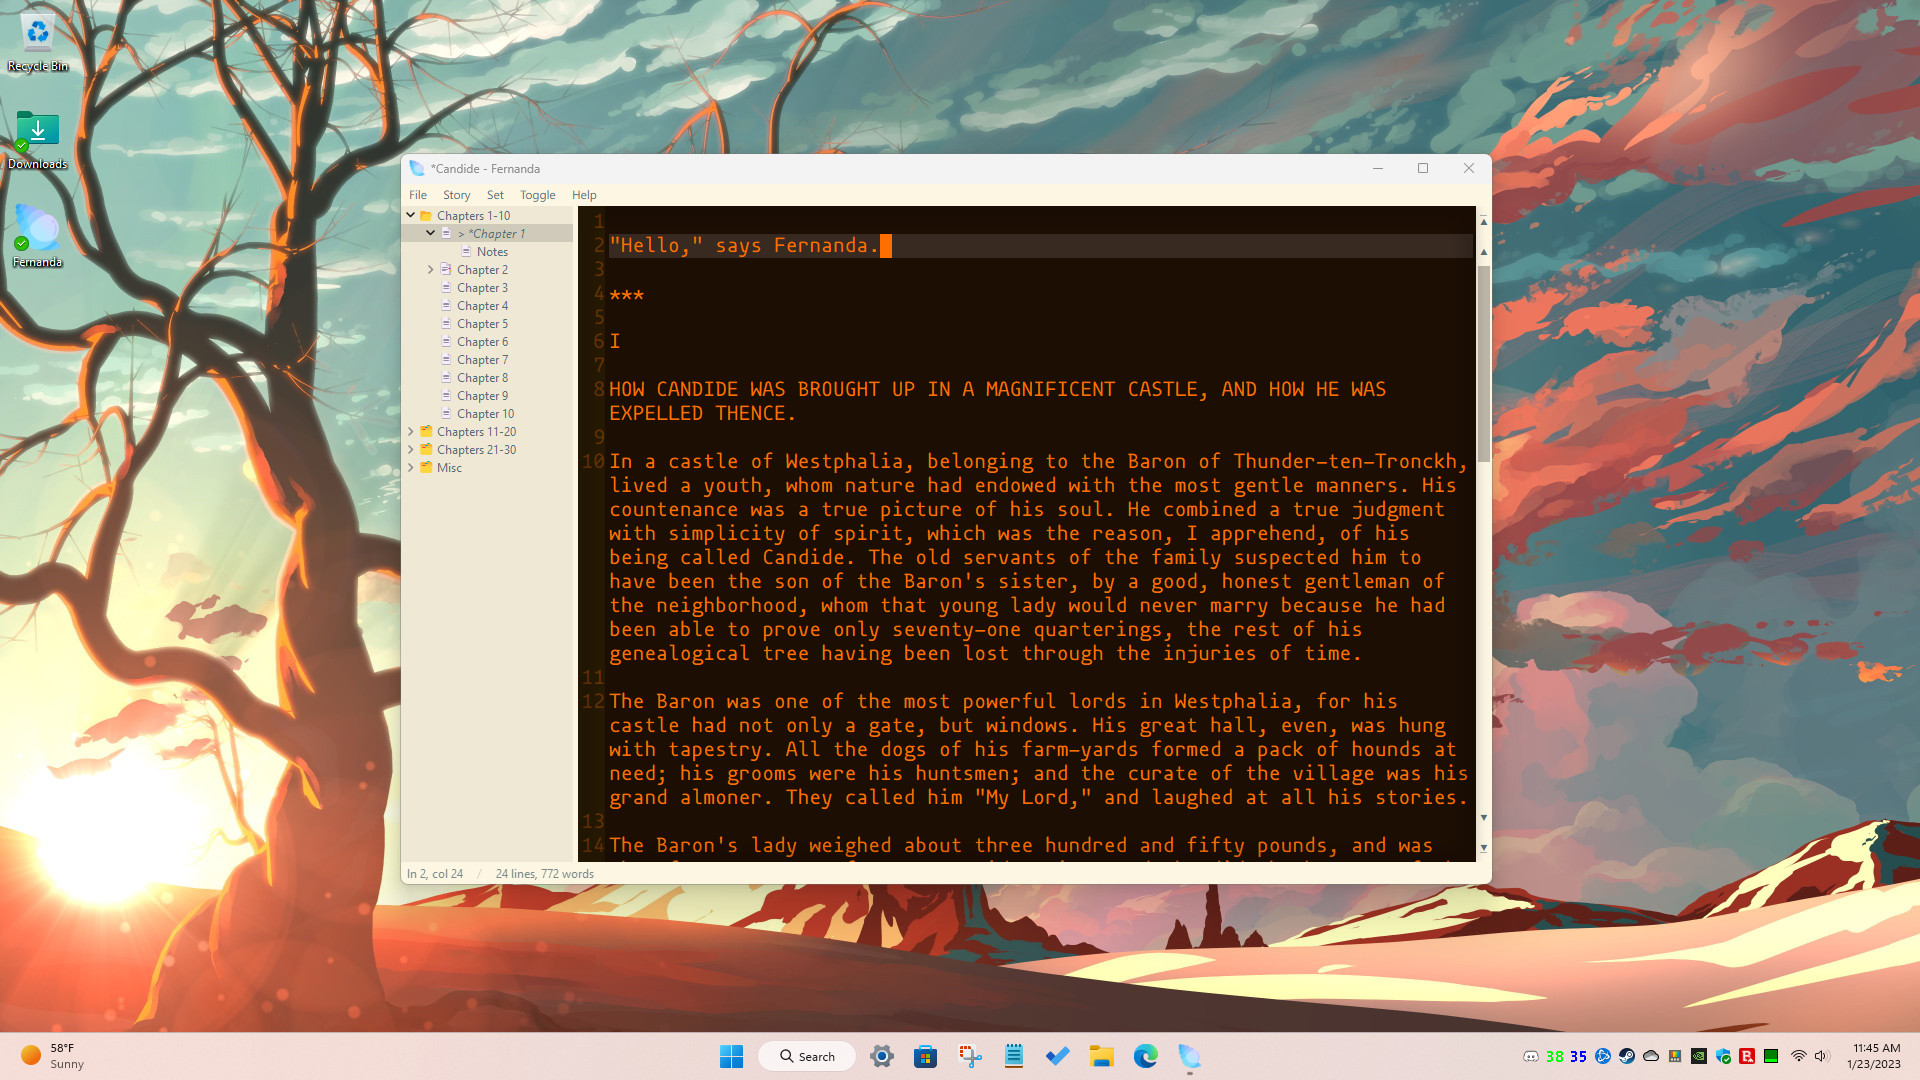Open the Story menu
Screen dimensions: 1920x1080
click(456, 195)
